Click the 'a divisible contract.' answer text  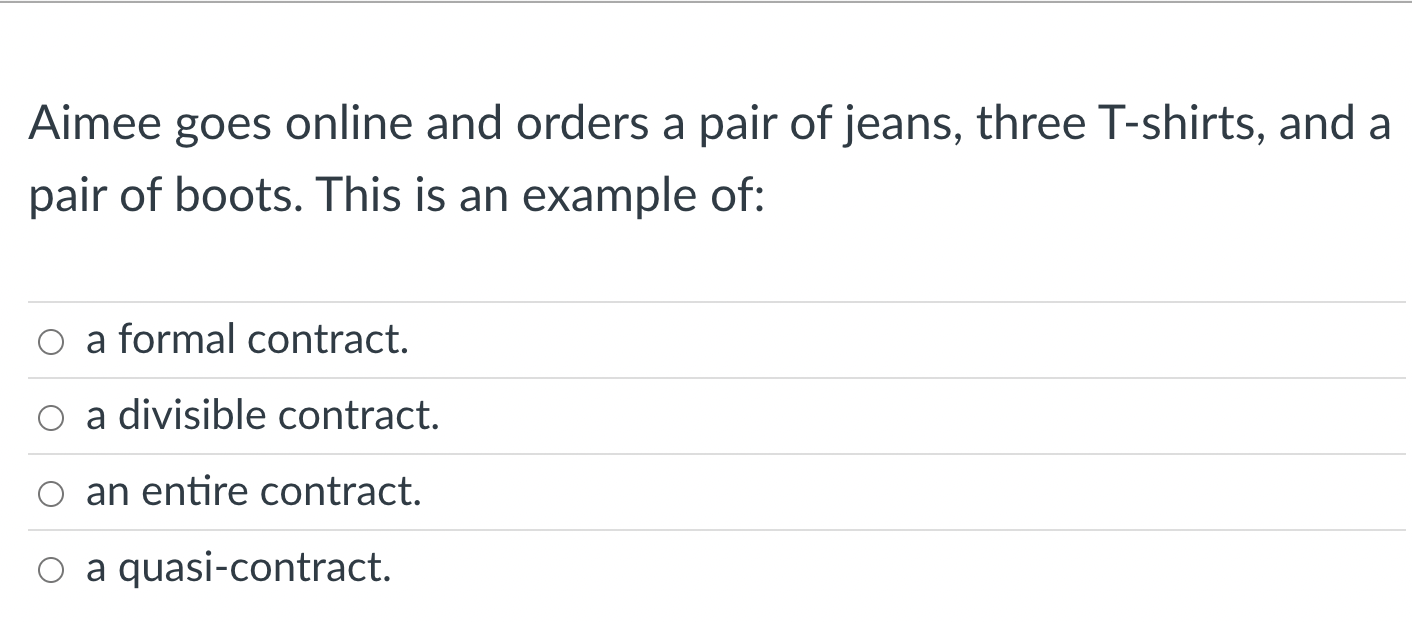tap(263, 416)
